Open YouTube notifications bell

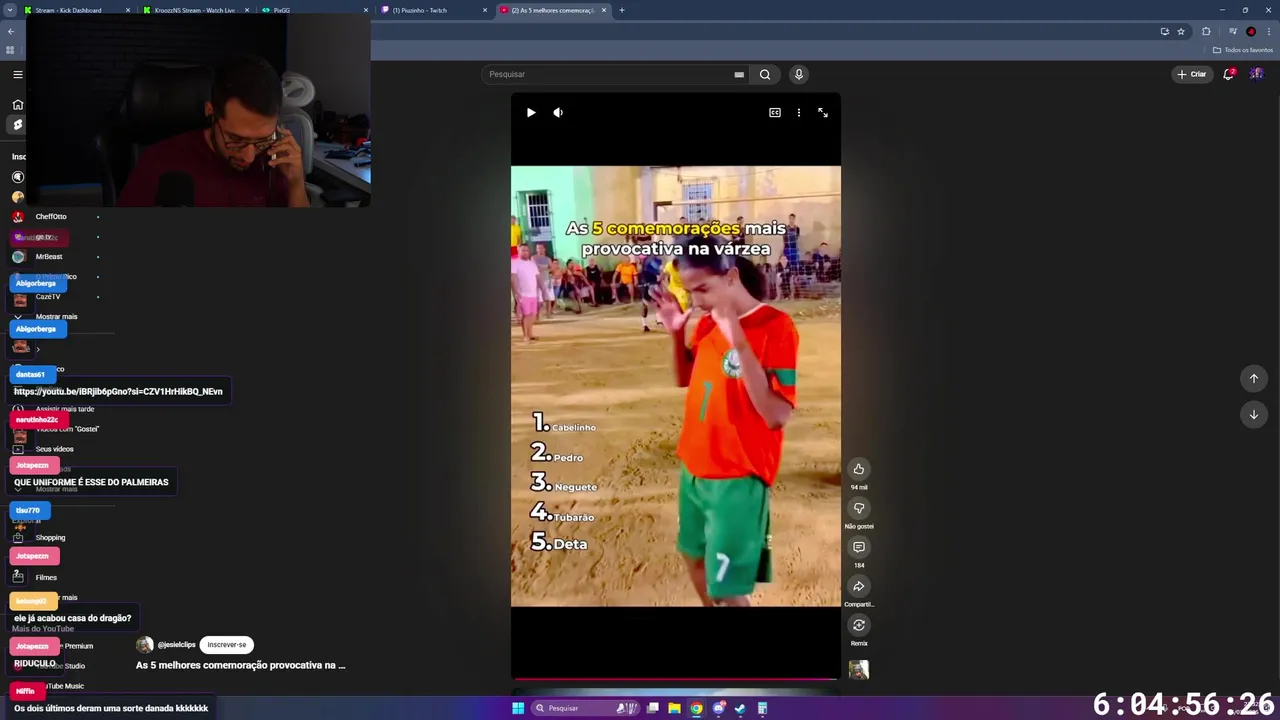click(1228, 74)
